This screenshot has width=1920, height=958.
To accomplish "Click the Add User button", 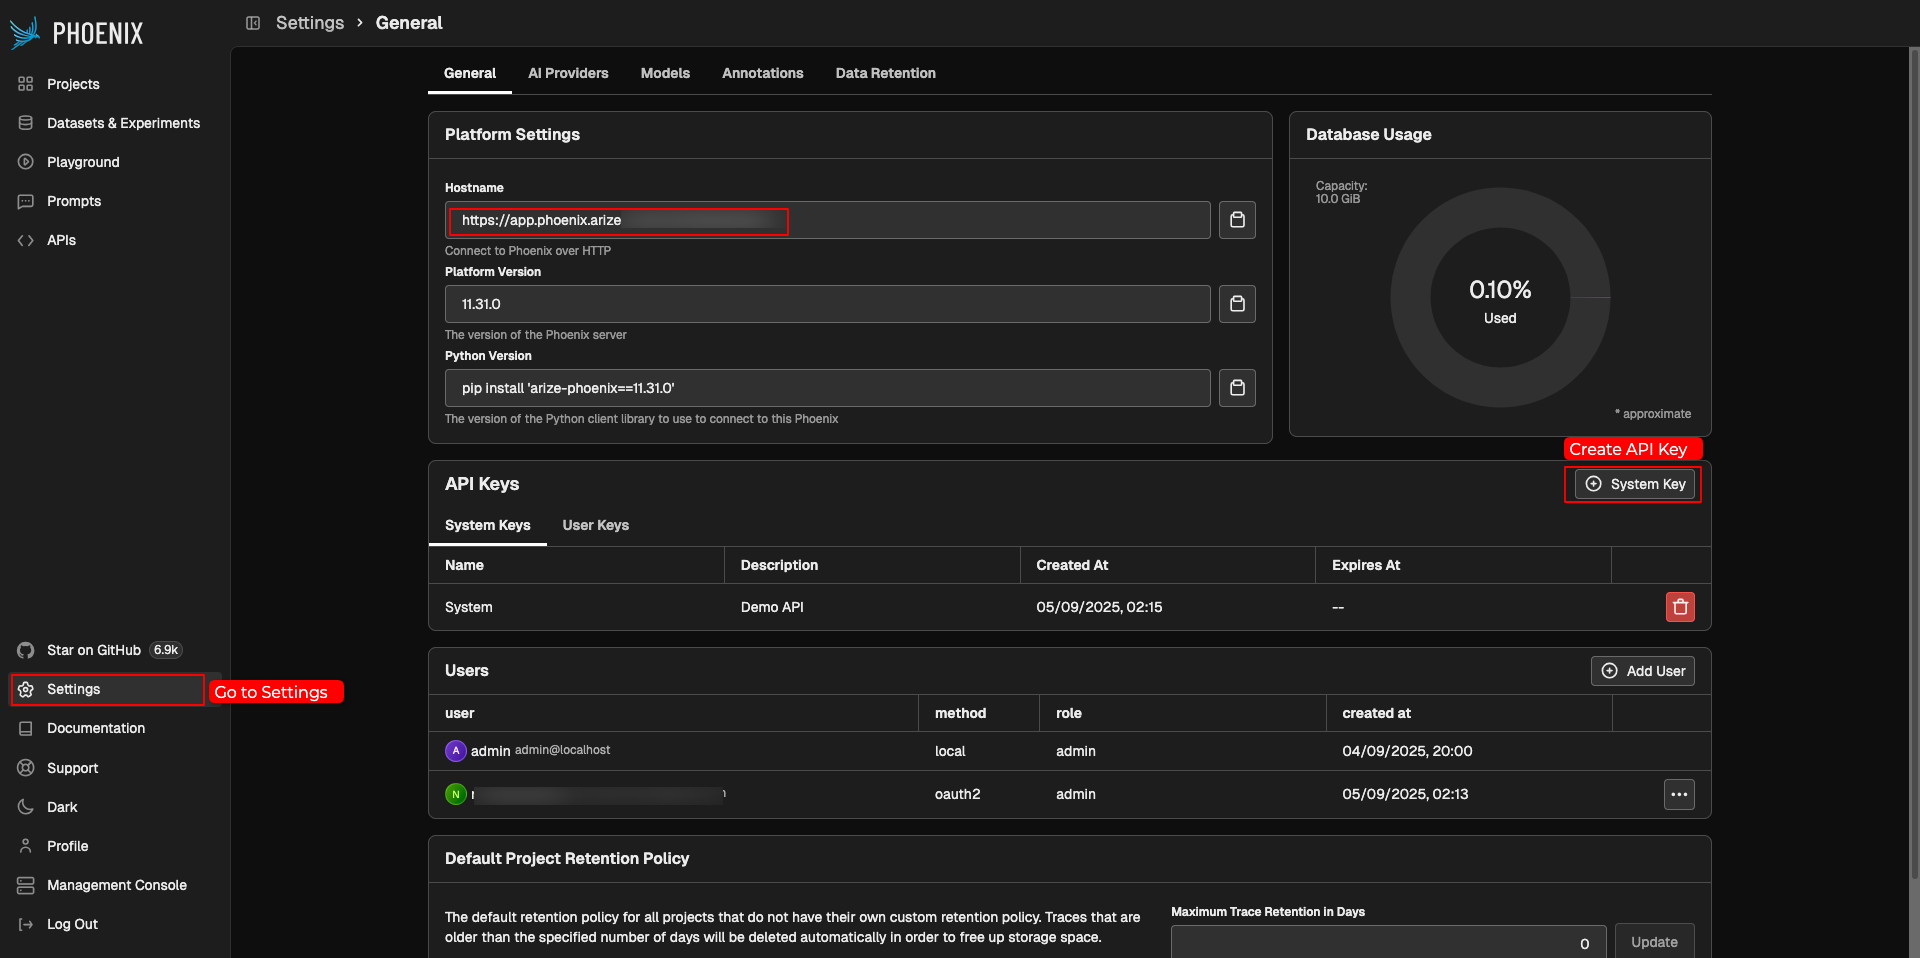I will pos(1643,671).
